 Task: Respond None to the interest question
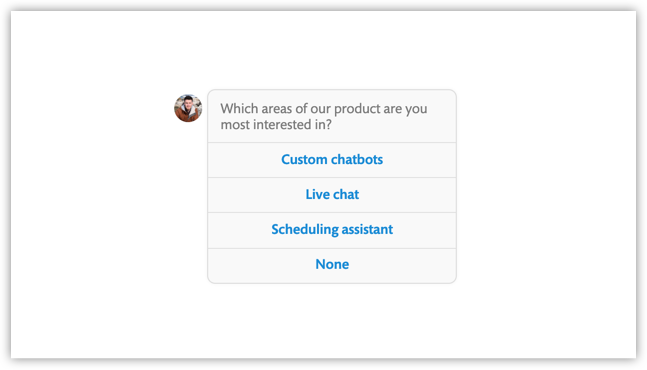[x=332, y=265]
